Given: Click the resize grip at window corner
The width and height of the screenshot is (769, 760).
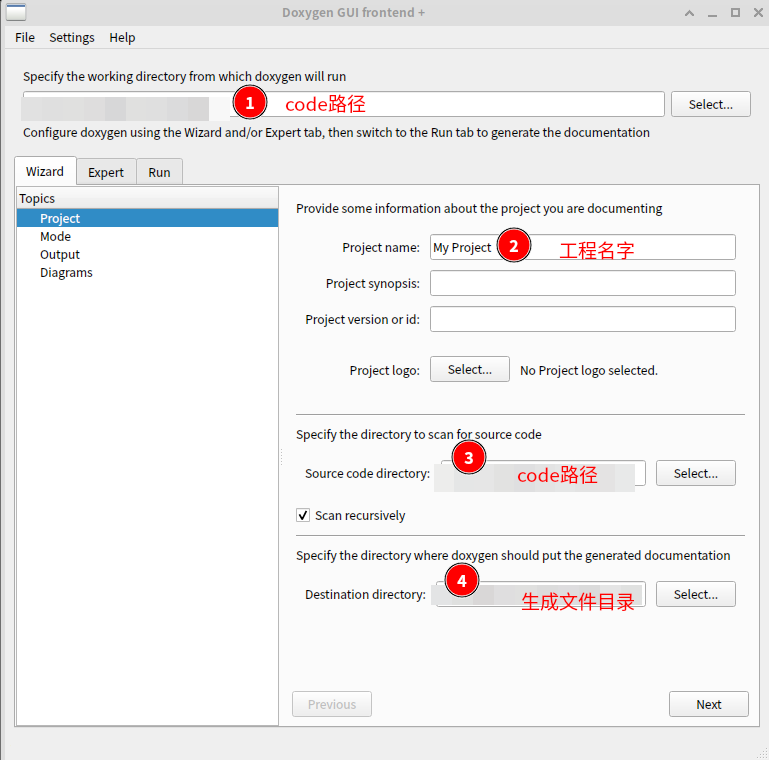Looking at the screenshot, I should [x=763, y=754].
